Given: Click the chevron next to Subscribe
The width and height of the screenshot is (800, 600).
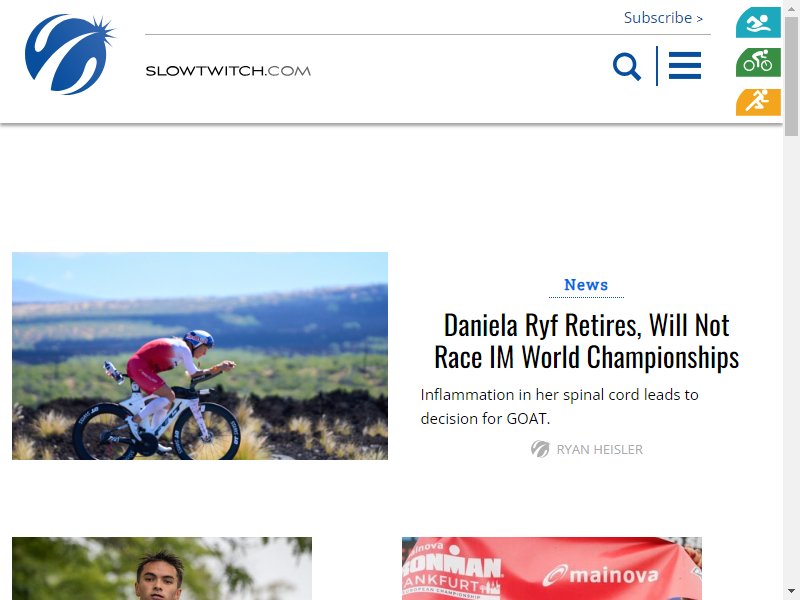Looking at the screenshot, I should pos(699,19).
